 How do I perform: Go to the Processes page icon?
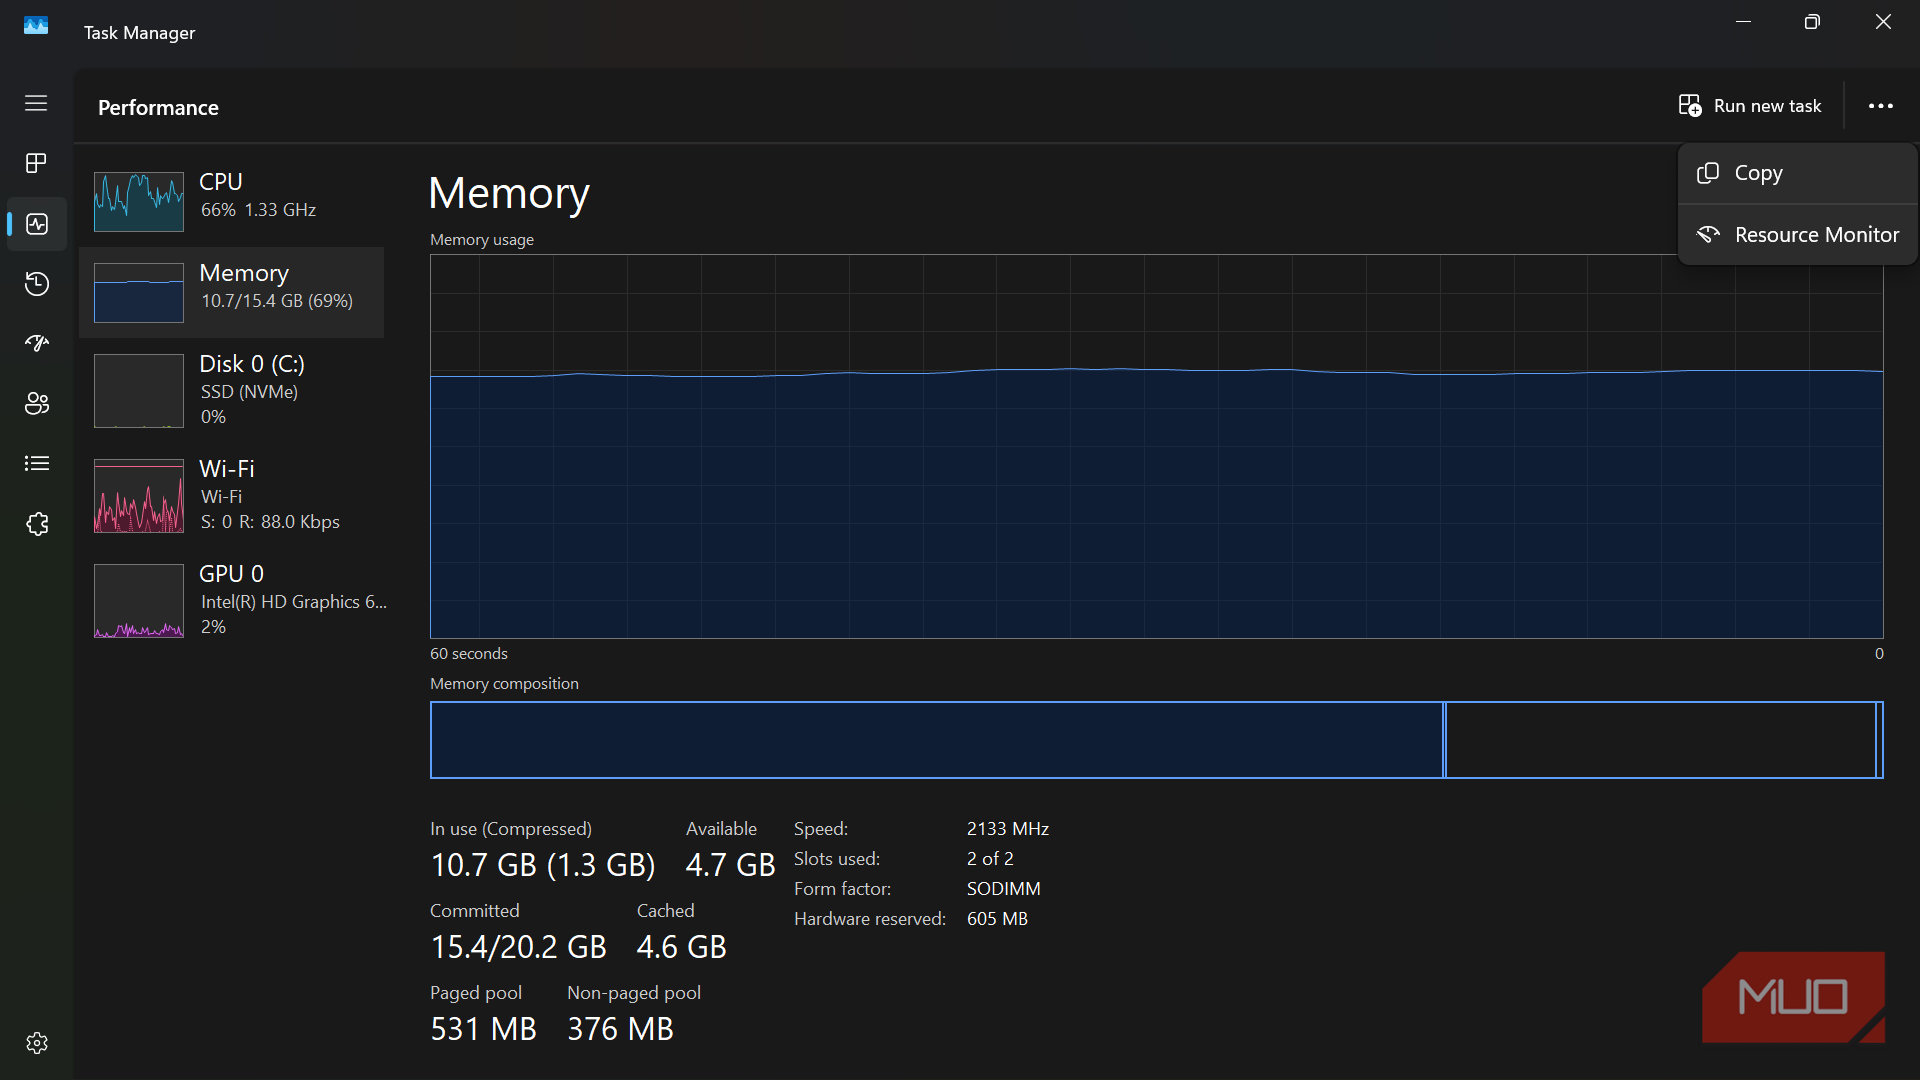click(36, 163)
